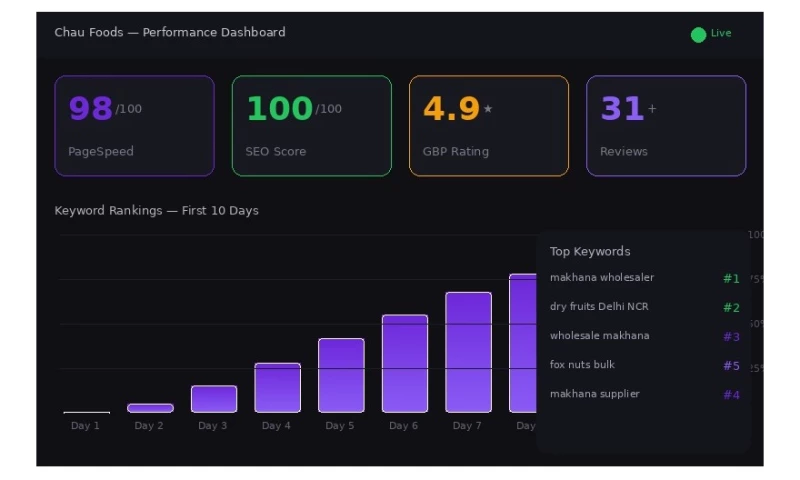The width and height of the screenshot is (800, 480).
Task: Open the Reviews 31+ card
Action: point(666,125)
